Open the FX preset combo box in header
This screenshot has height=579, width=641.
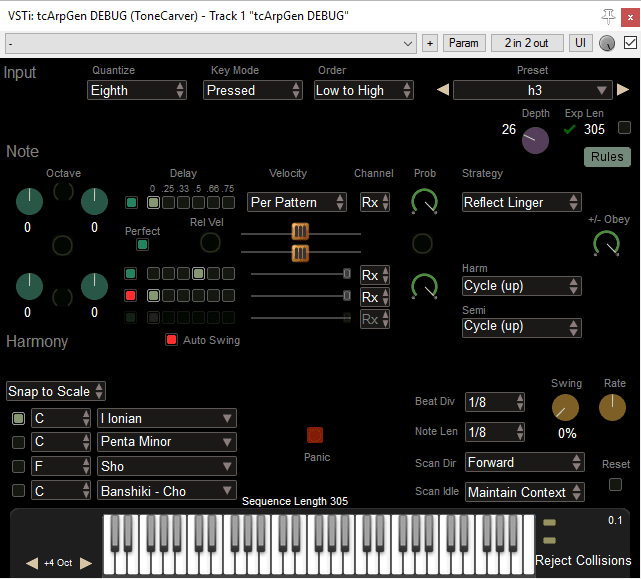click(x=211, y=43)
